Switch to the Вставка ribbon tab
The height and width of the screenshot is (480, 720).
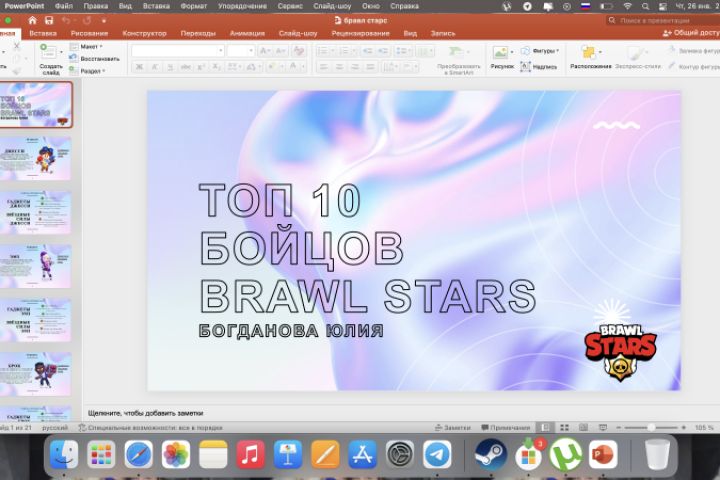pyautogui.click(x=43, y=33)
